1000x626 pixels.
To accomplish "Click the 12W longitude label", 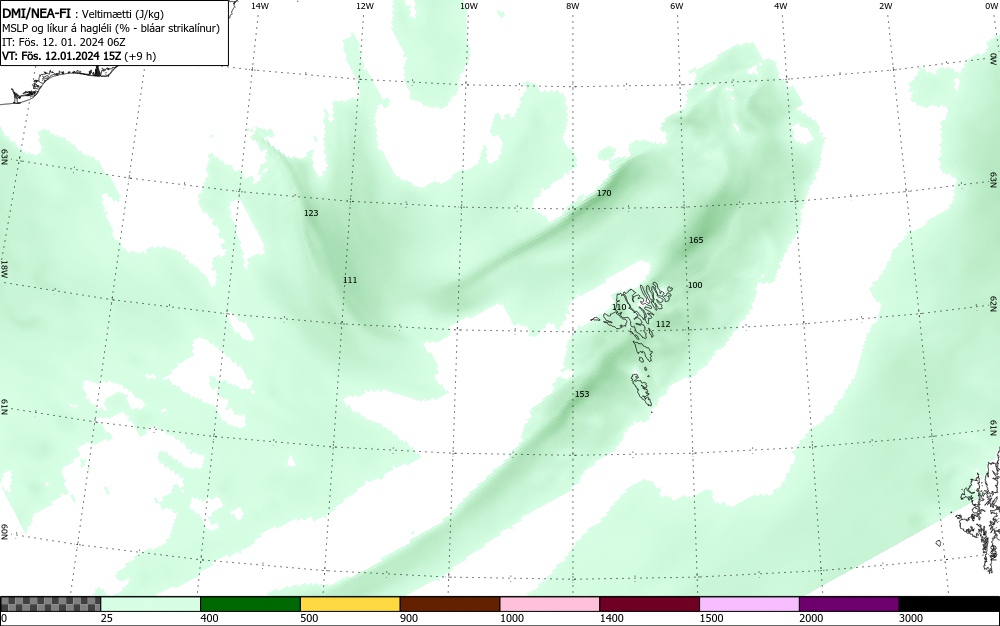I will point(364,6).
